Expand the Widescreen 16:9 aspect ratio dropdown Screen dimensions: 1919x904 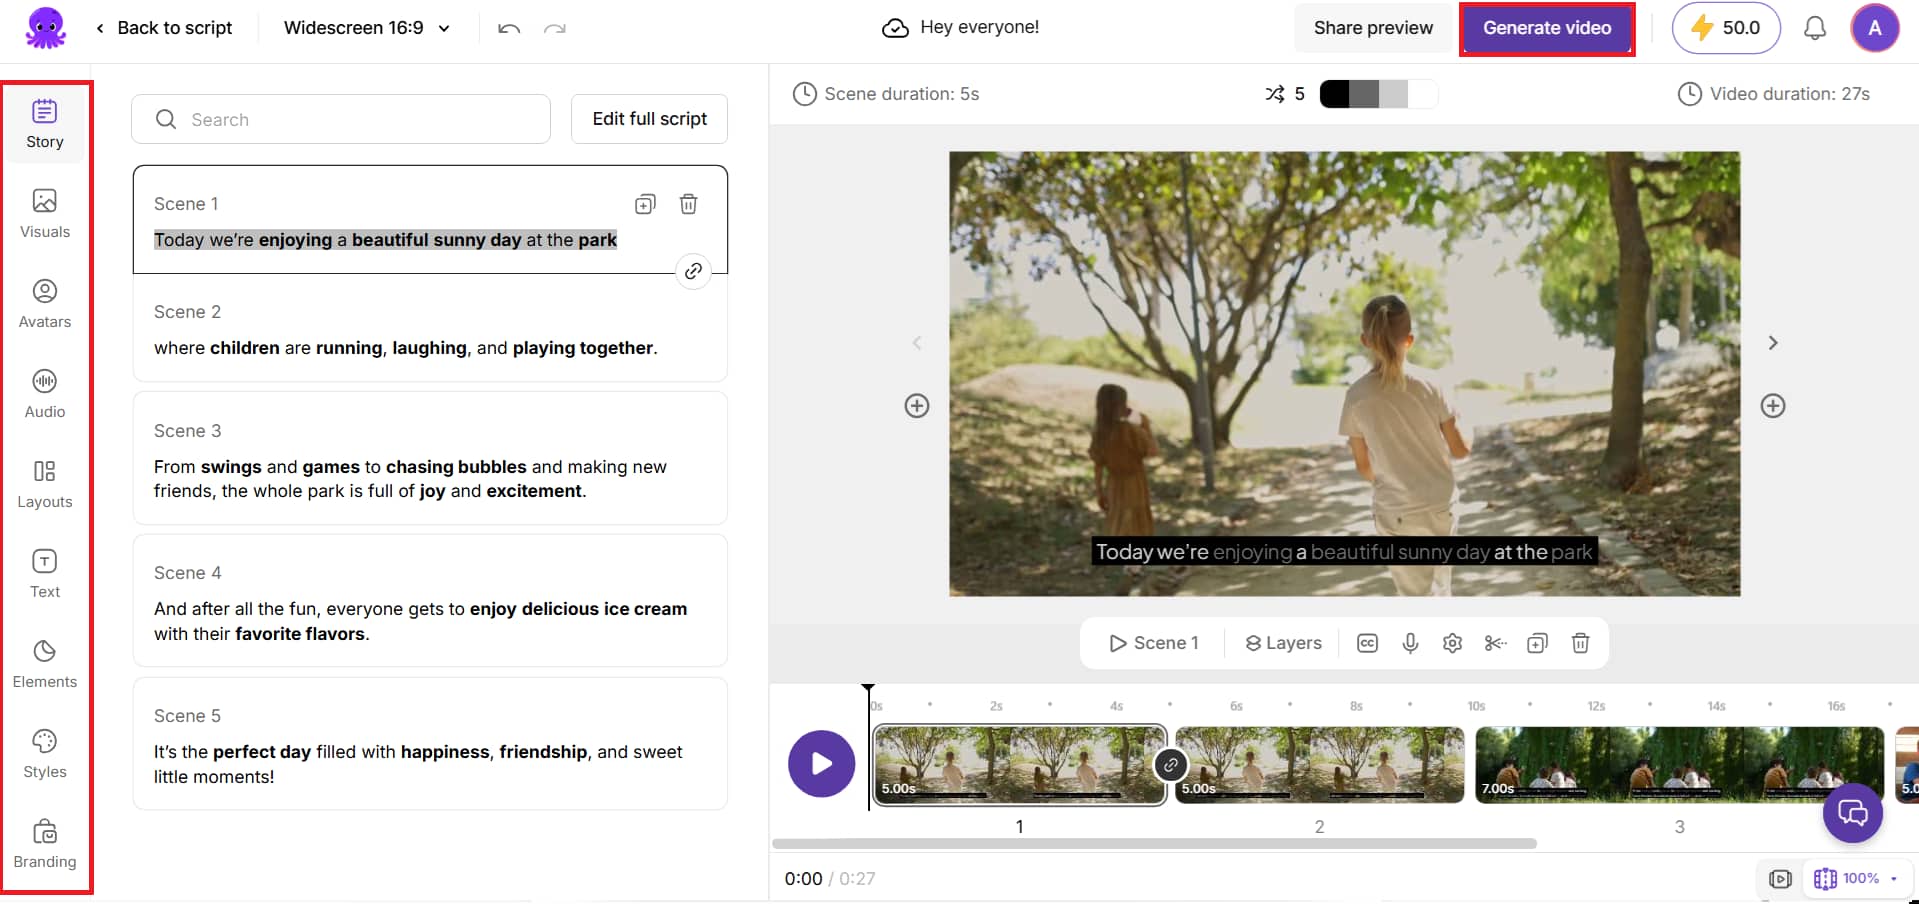coord(367,28)
